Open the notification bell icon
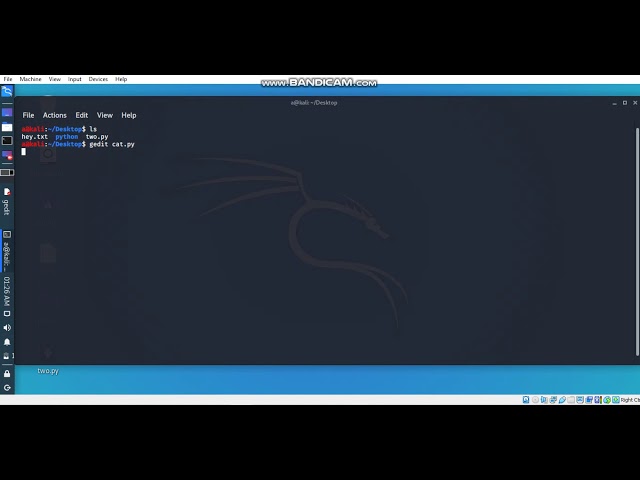Screen dimensions: 640x480 7,342
